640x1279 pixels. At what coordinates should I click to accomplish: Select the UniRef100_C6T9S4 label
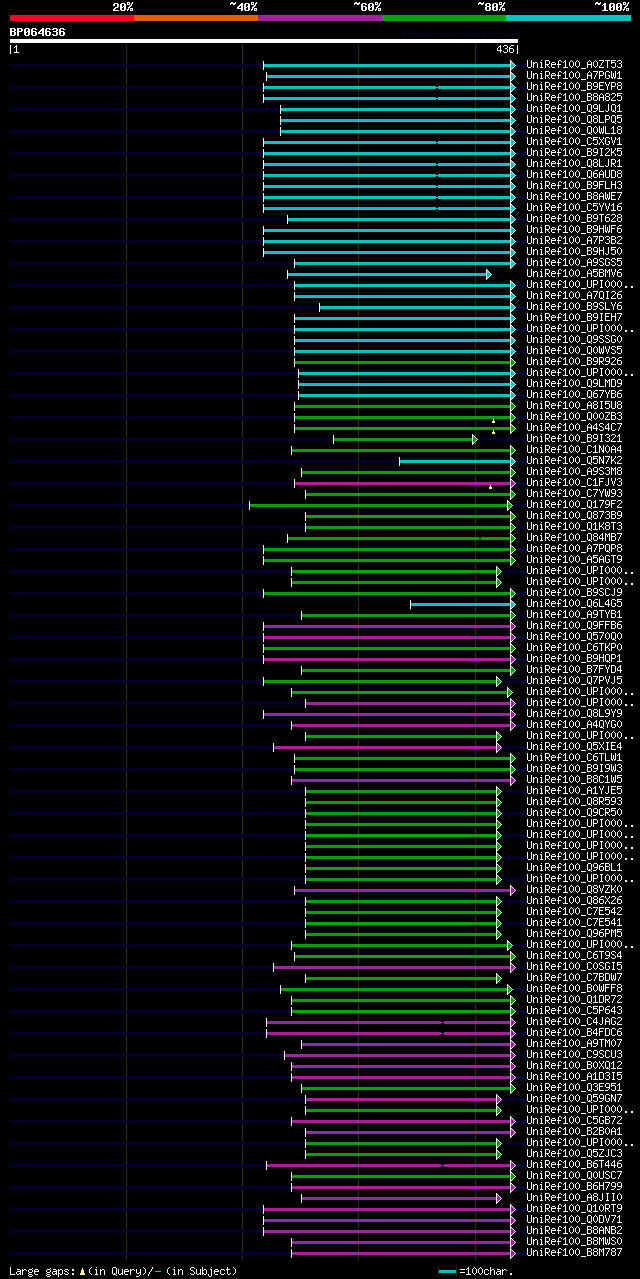[574, 956]
